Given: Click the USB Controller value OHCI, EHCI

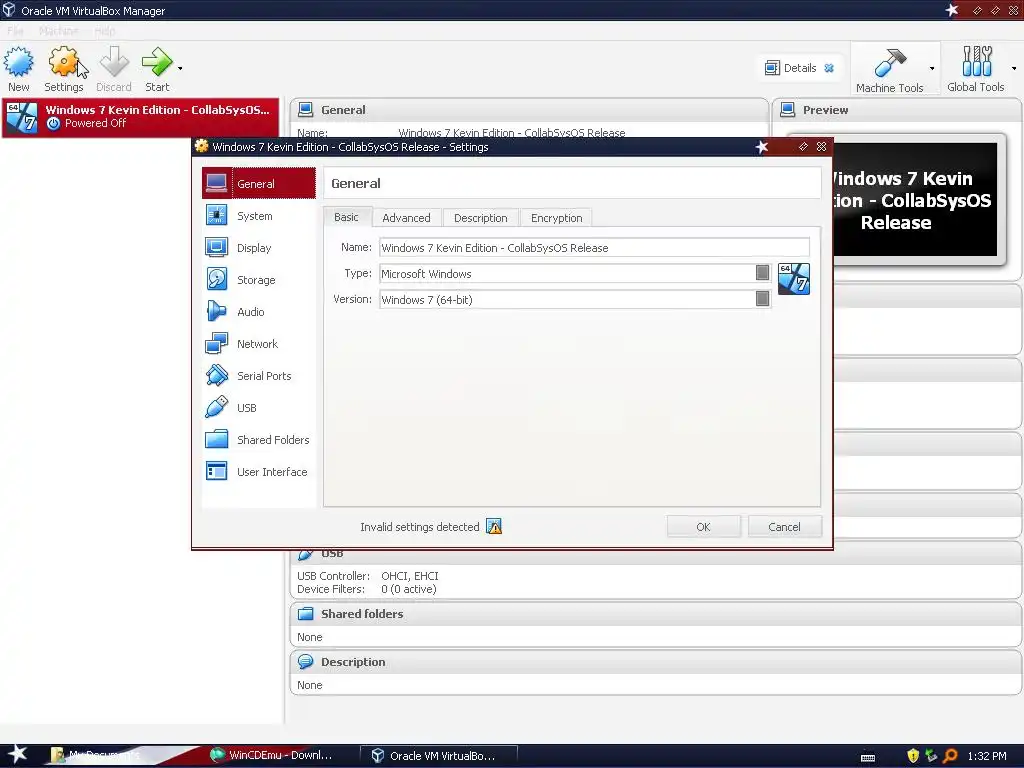Looking at the screenshot, I should click(x=409, y=576).
